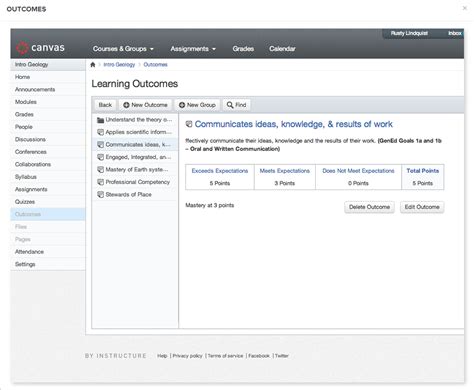Click the folder icon beside Understand the theory
This screenshot has width=474, height=390.
(100, 120)
